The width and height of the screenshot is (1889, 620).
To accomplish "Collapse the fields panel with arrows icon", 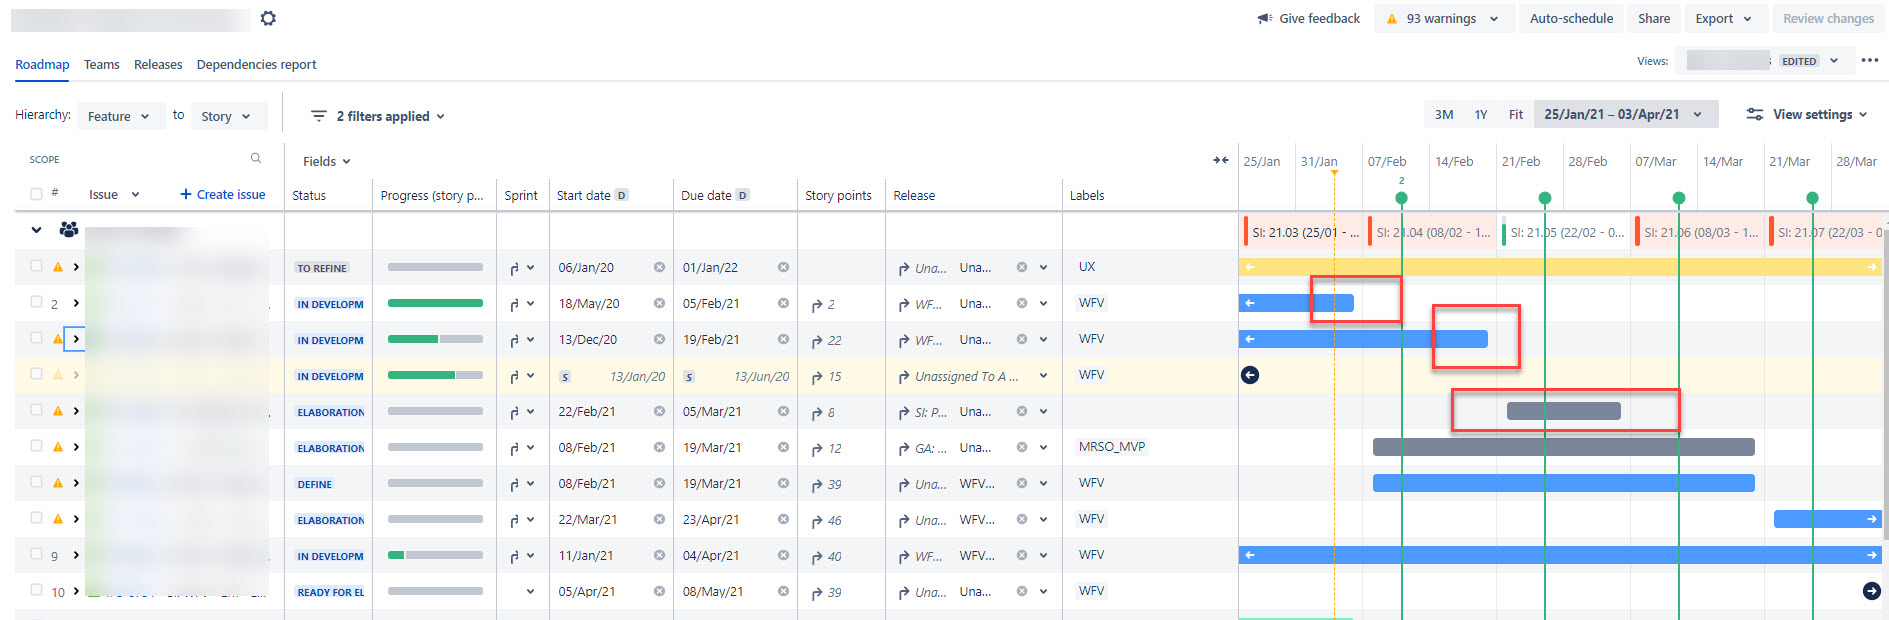I will [1221, 160].
